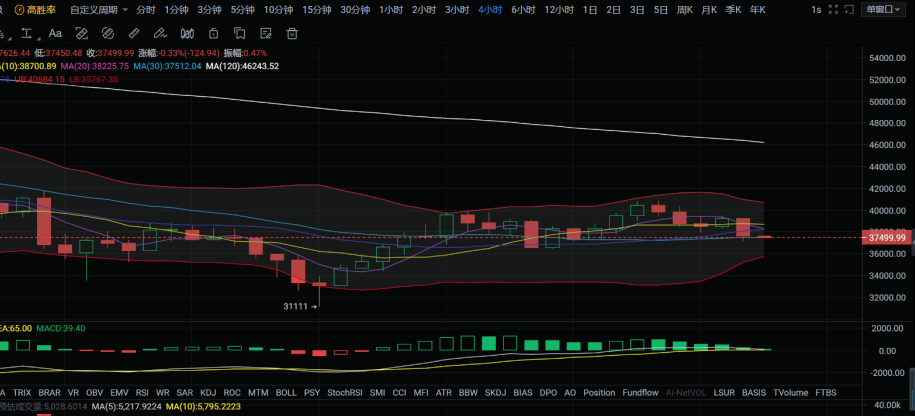Viewport: 915px width, 416px height.
Task: Show the PSY indicator
Action: pos(312,393)
